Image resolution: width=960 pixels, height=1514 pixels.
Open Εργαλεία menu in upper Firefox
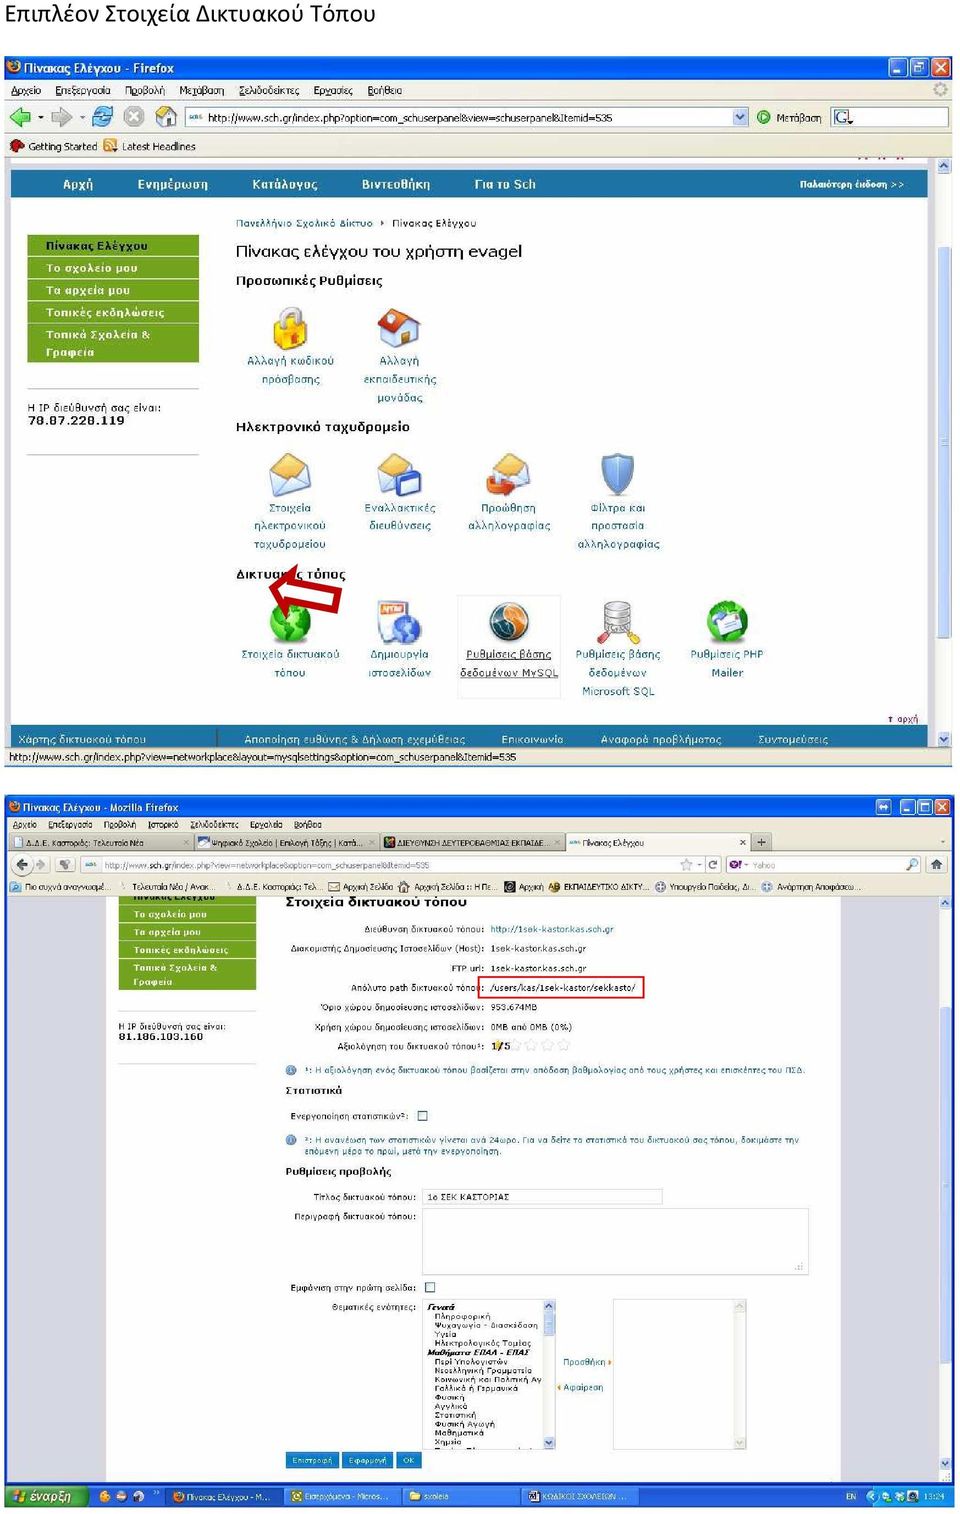coord(333,90)
